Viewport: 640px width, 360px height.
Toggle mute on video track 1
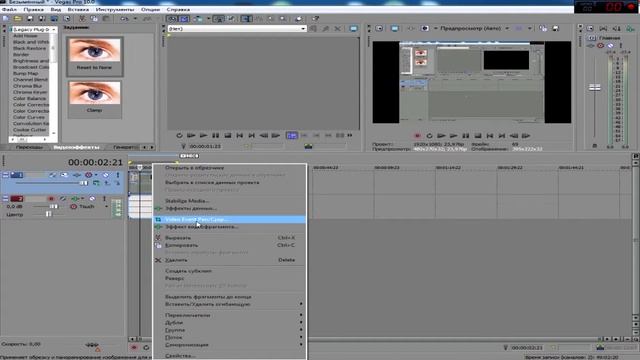click(x=106, y=175)
